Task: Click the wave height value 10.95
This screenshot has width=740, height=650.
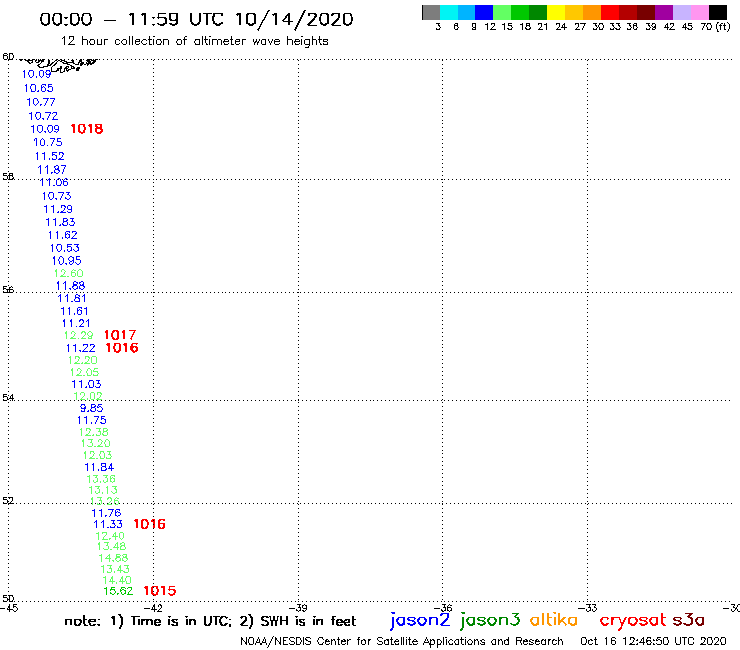Action: 67,261
